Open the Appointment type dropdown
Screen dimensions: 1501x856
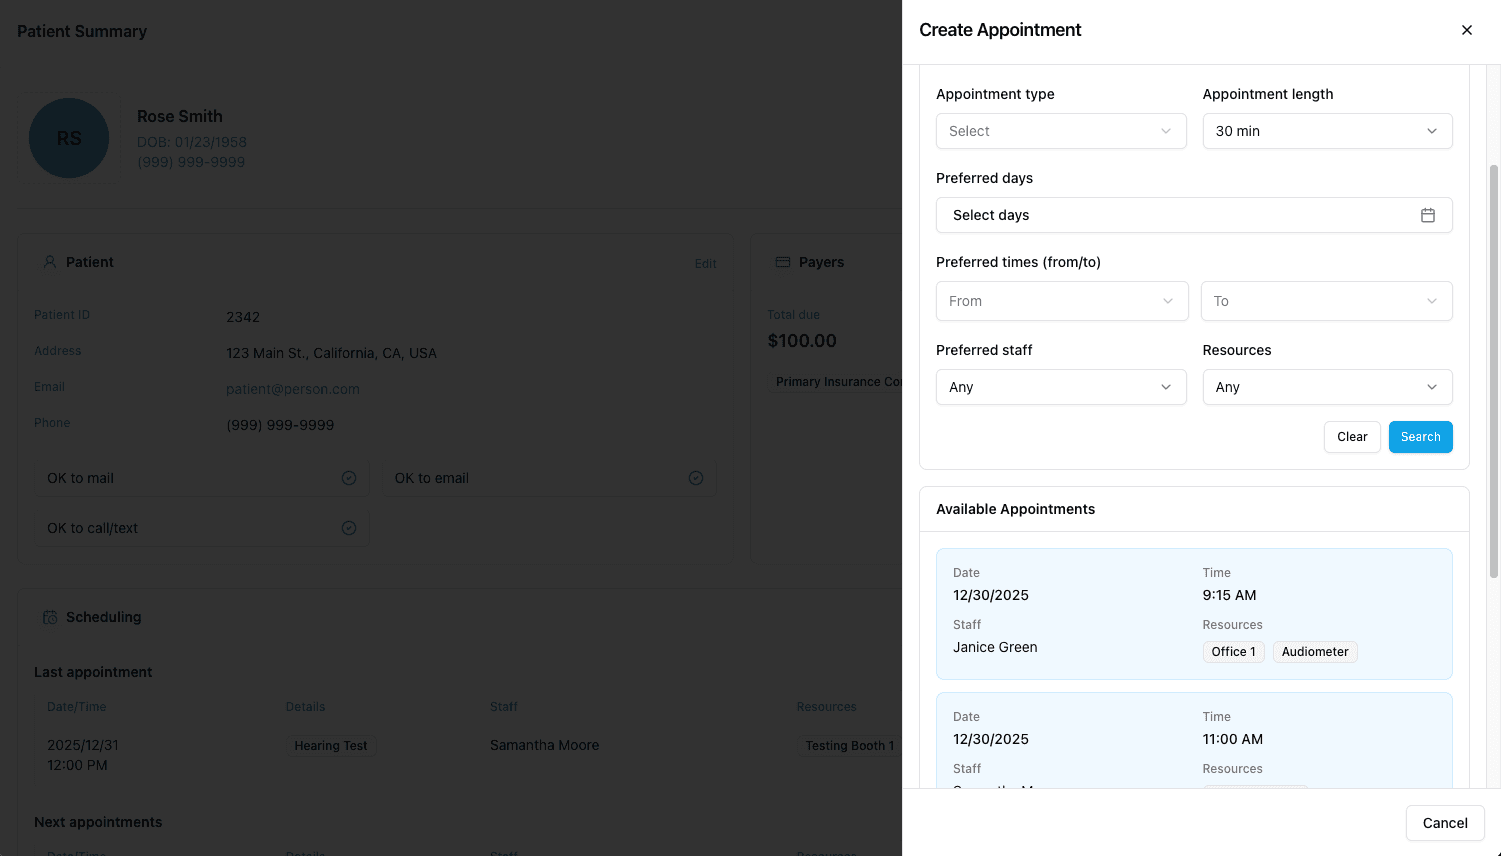click(1060, 131)
